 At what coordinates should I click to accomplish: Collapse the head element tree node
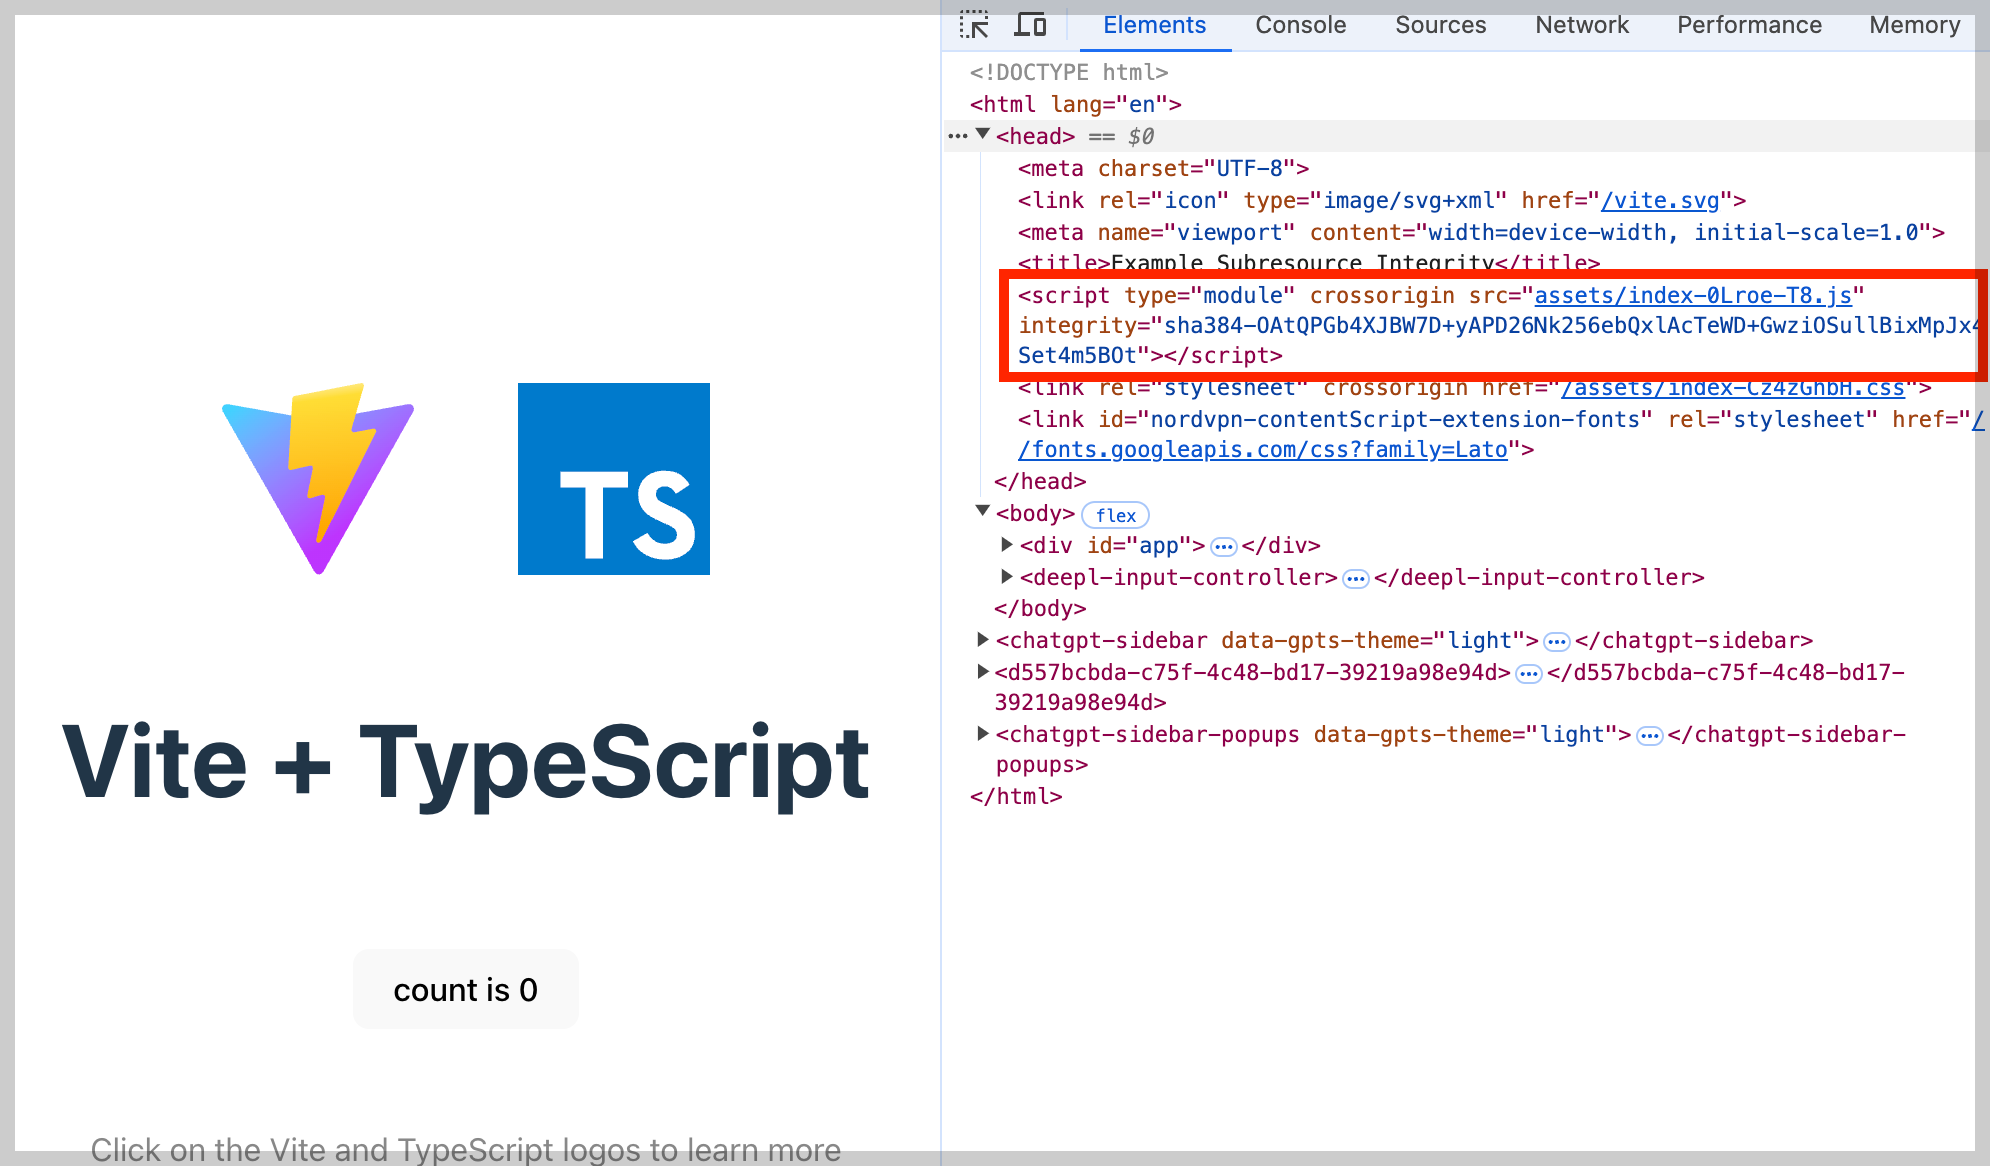(x=983, y=134)
